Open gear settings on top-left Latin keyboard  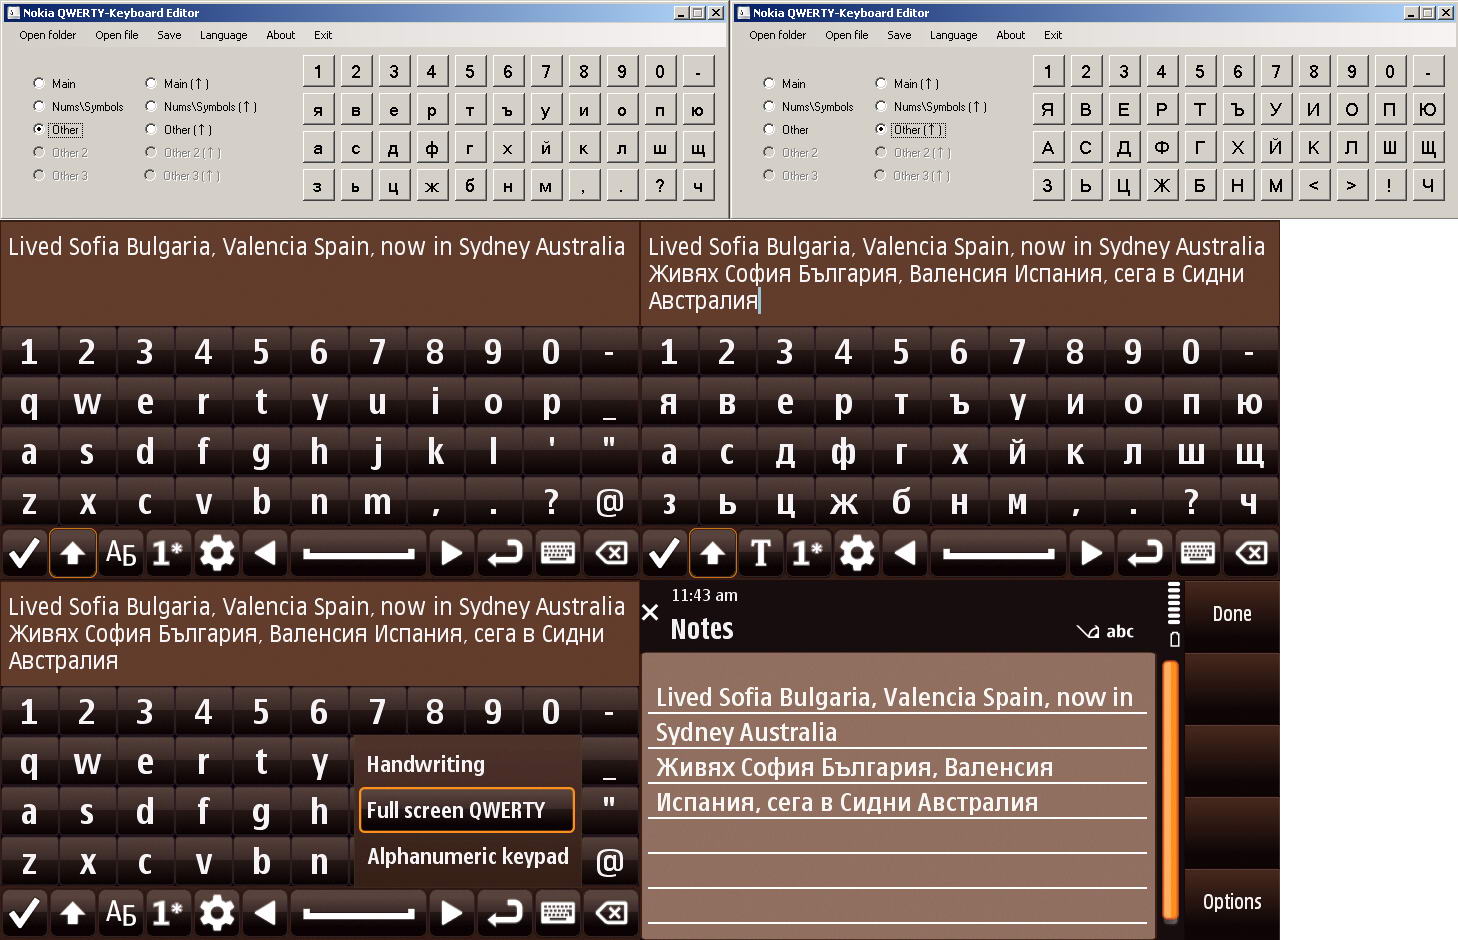click(217, 553)
